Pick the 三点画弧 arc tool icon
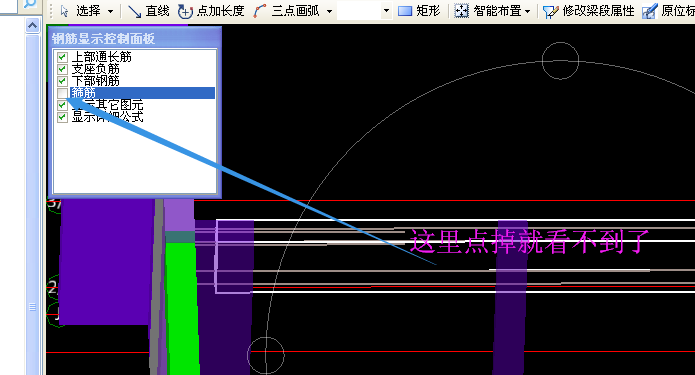 pyautogui.click(x=260, y=11)
